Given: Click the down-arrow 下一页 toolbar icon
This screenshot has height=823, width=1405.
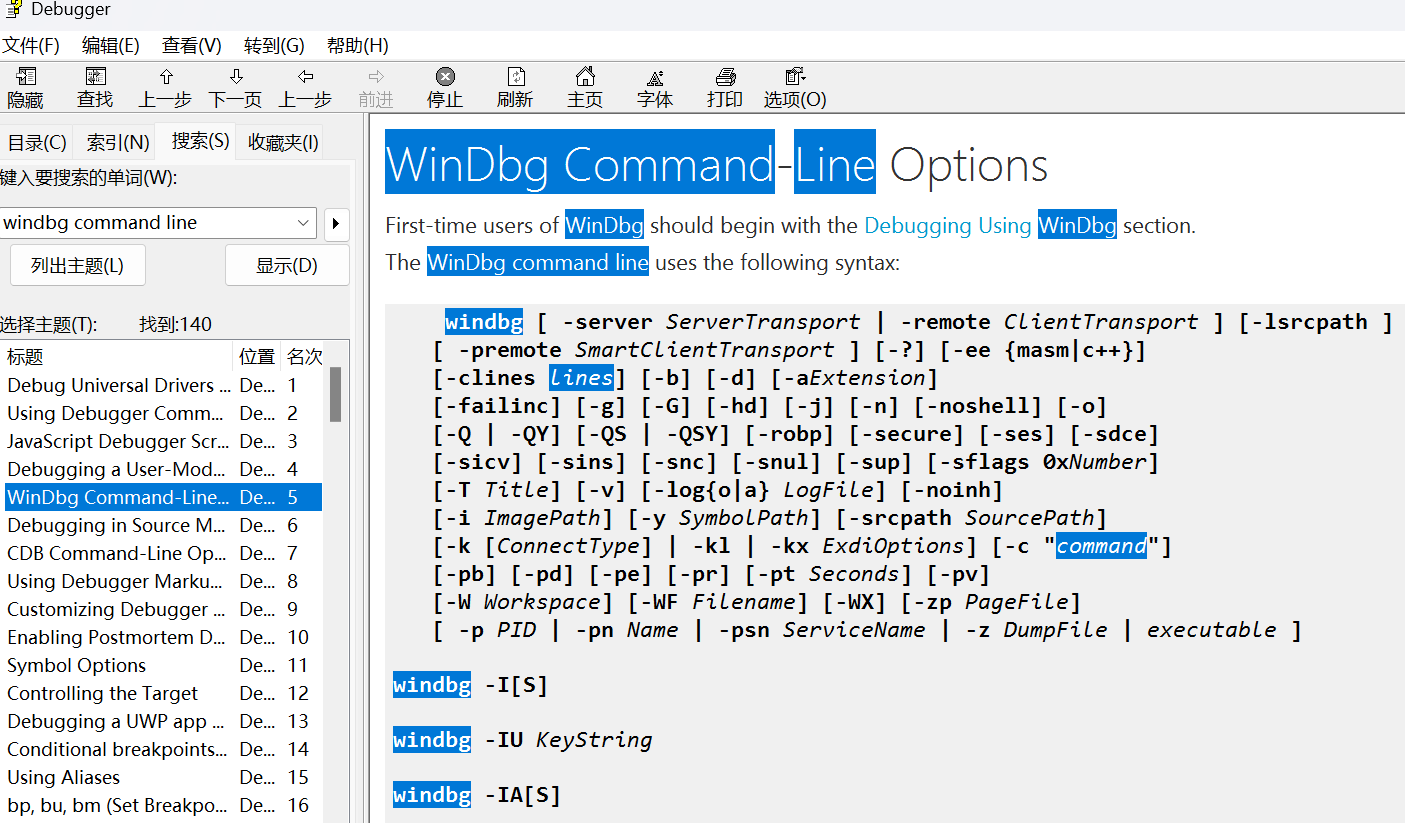Looking at the screenshot, I should click(x=235, y=88).
